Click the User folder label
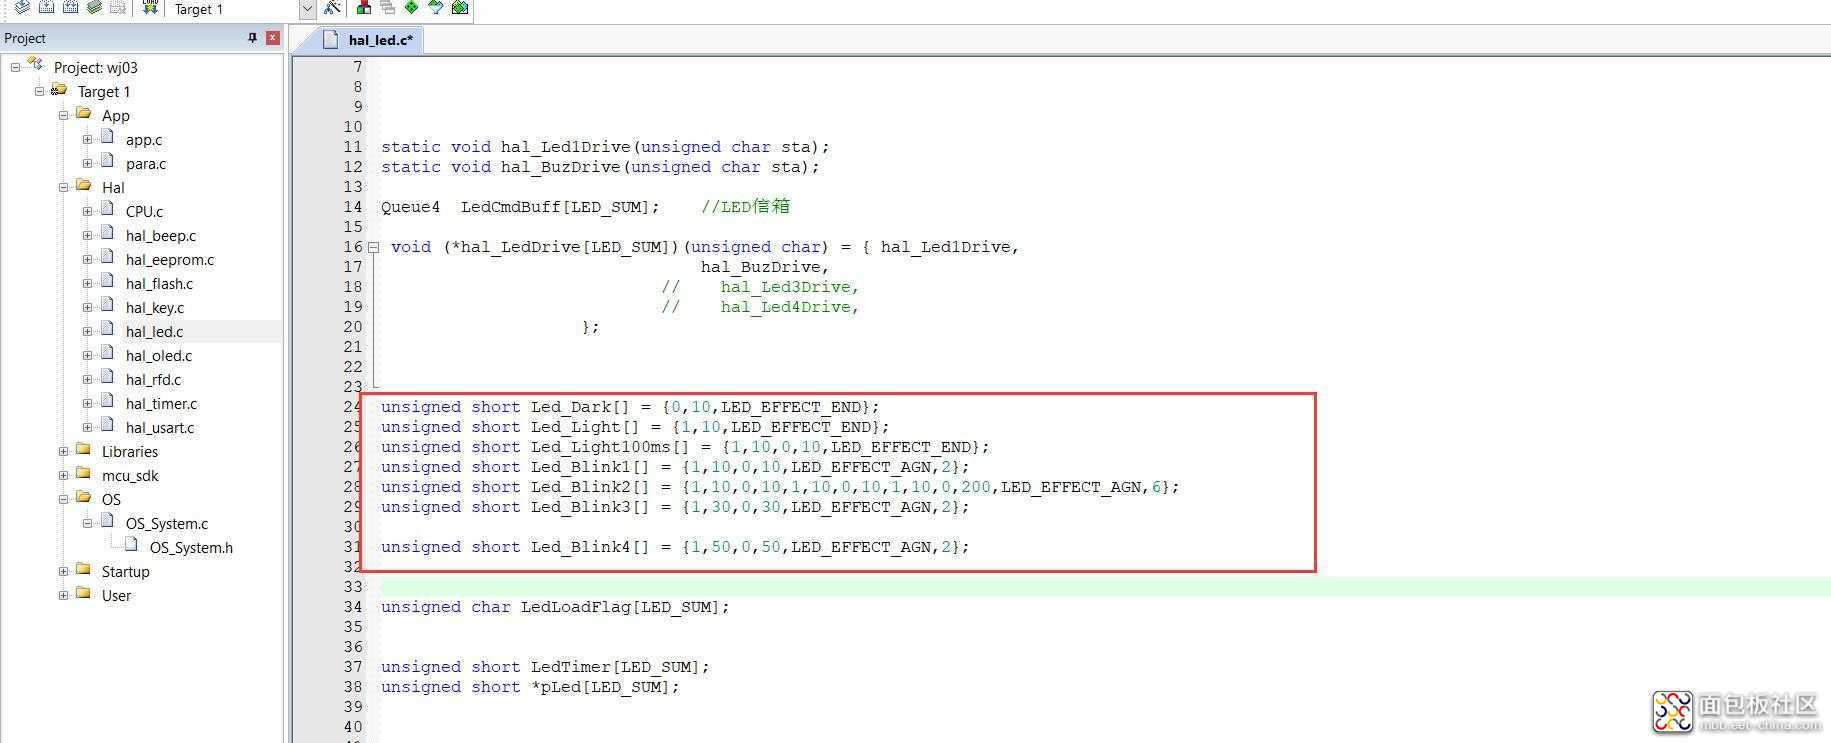This screenshot has height=743, width=1831. click(x=116, y=596)
